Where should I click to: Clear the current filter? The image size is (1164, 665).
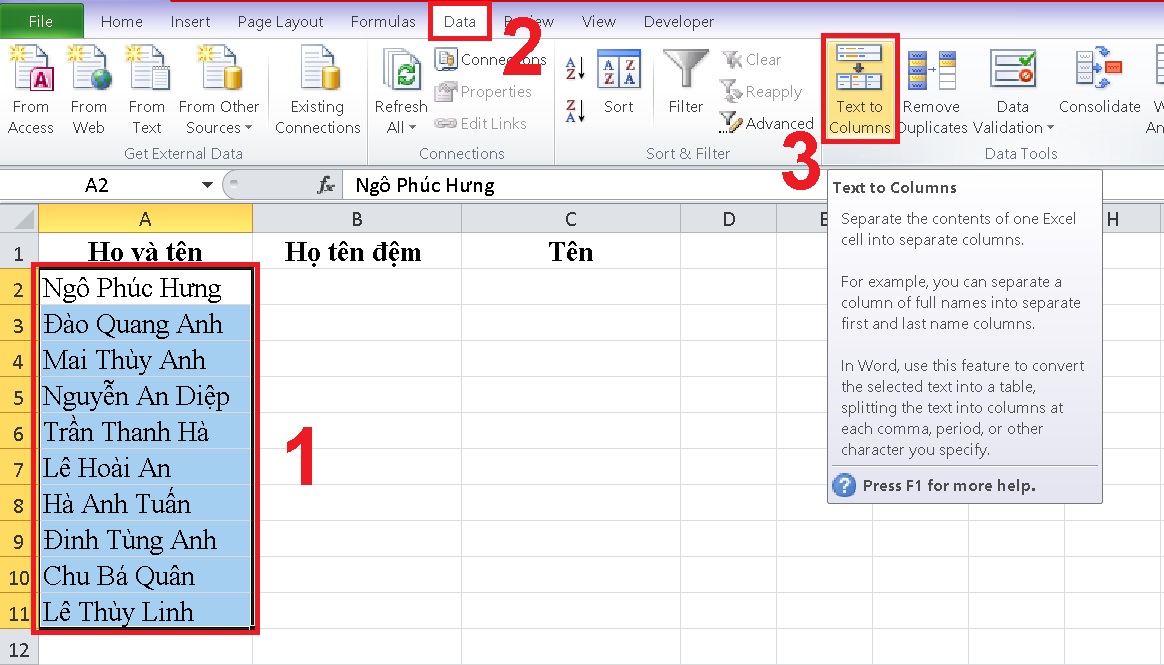click(x=751, y=59)
